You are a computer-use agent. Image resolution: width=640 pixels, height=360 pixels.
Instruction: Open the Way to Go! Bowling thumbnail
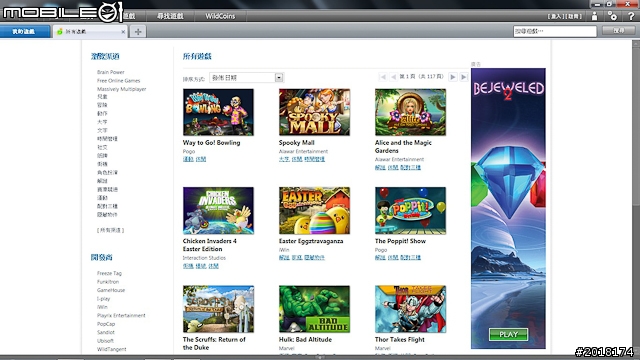(218, 112)
